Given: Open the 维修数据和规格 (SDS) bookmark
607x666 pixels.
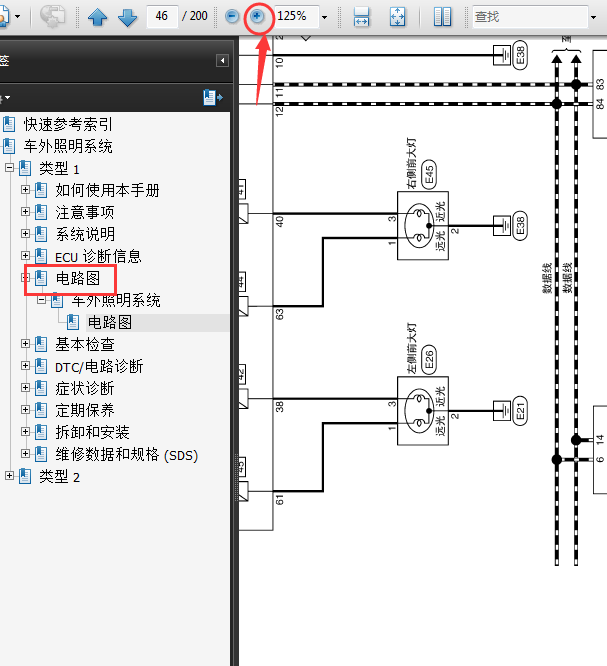Looking at the screenshot, I should point(127,455).
